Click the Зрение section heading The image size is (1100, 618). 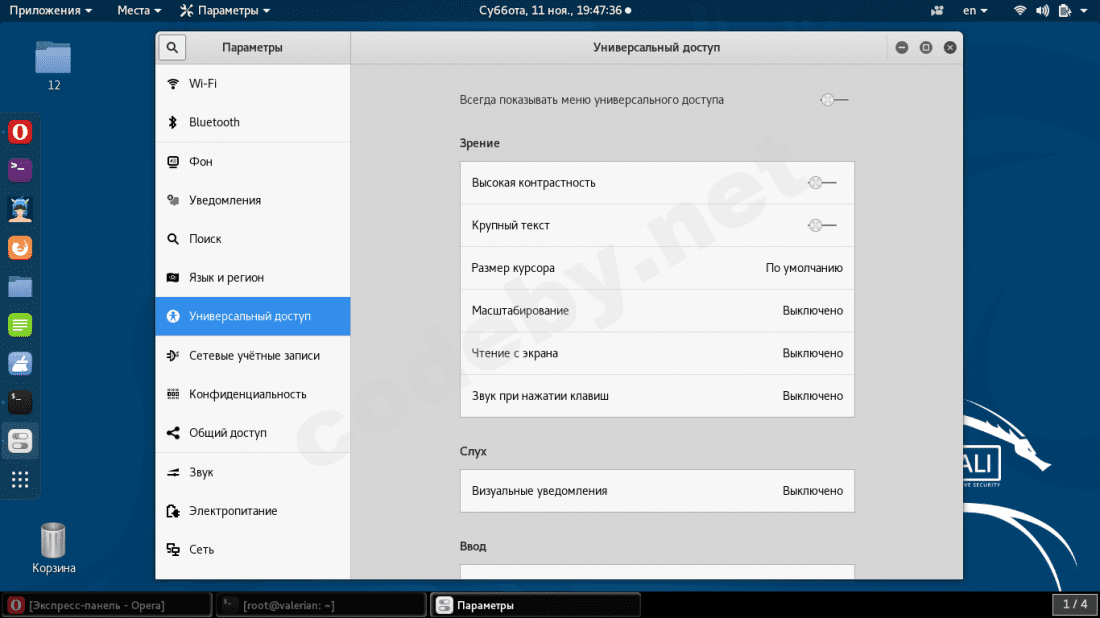click(480, 143)
